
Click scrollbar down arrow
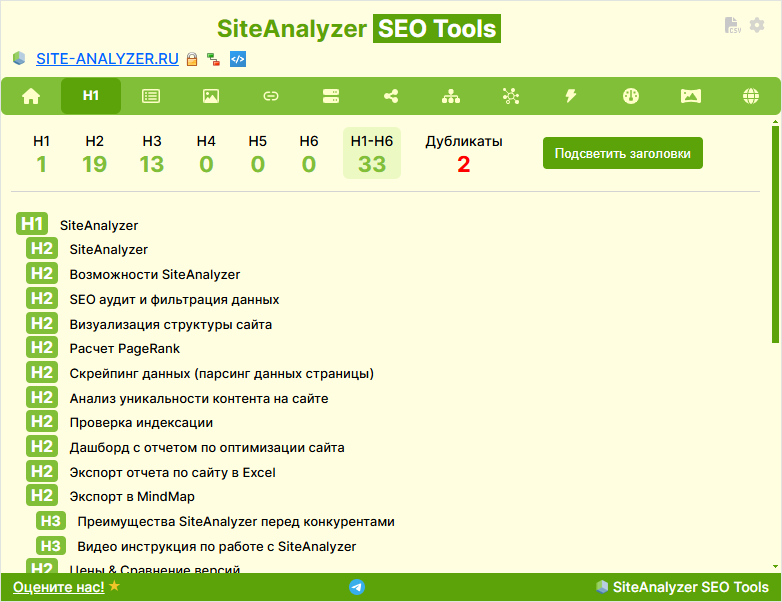(775, 567)
